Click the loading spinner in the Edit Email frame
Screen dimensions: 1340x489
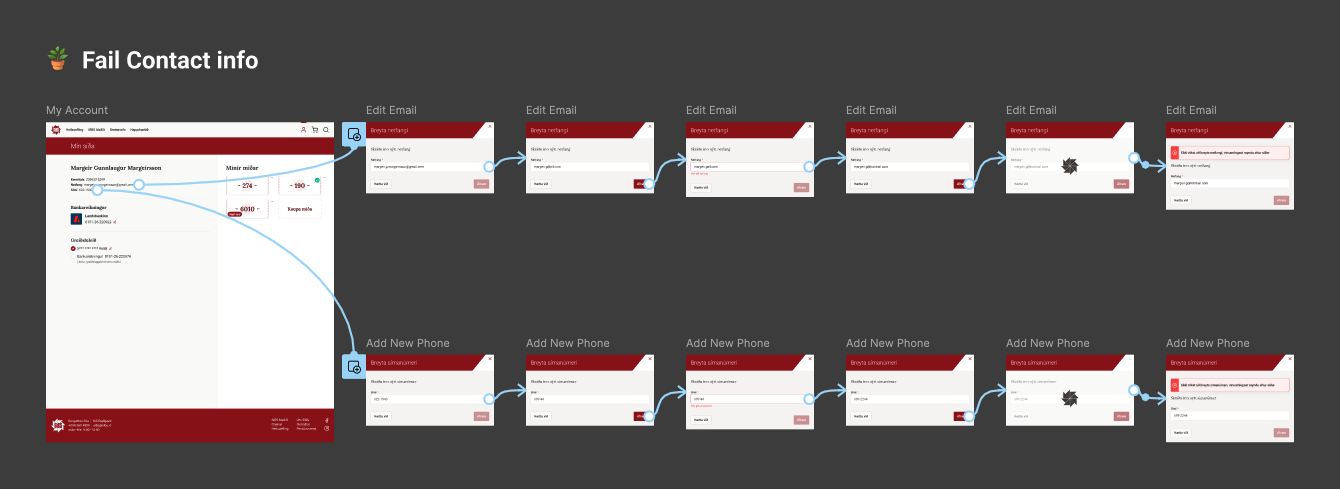[1069, 166]
